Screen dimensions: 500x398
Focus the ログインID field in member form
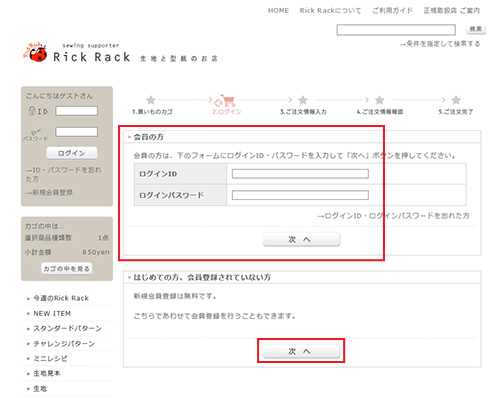click(300, 174)
